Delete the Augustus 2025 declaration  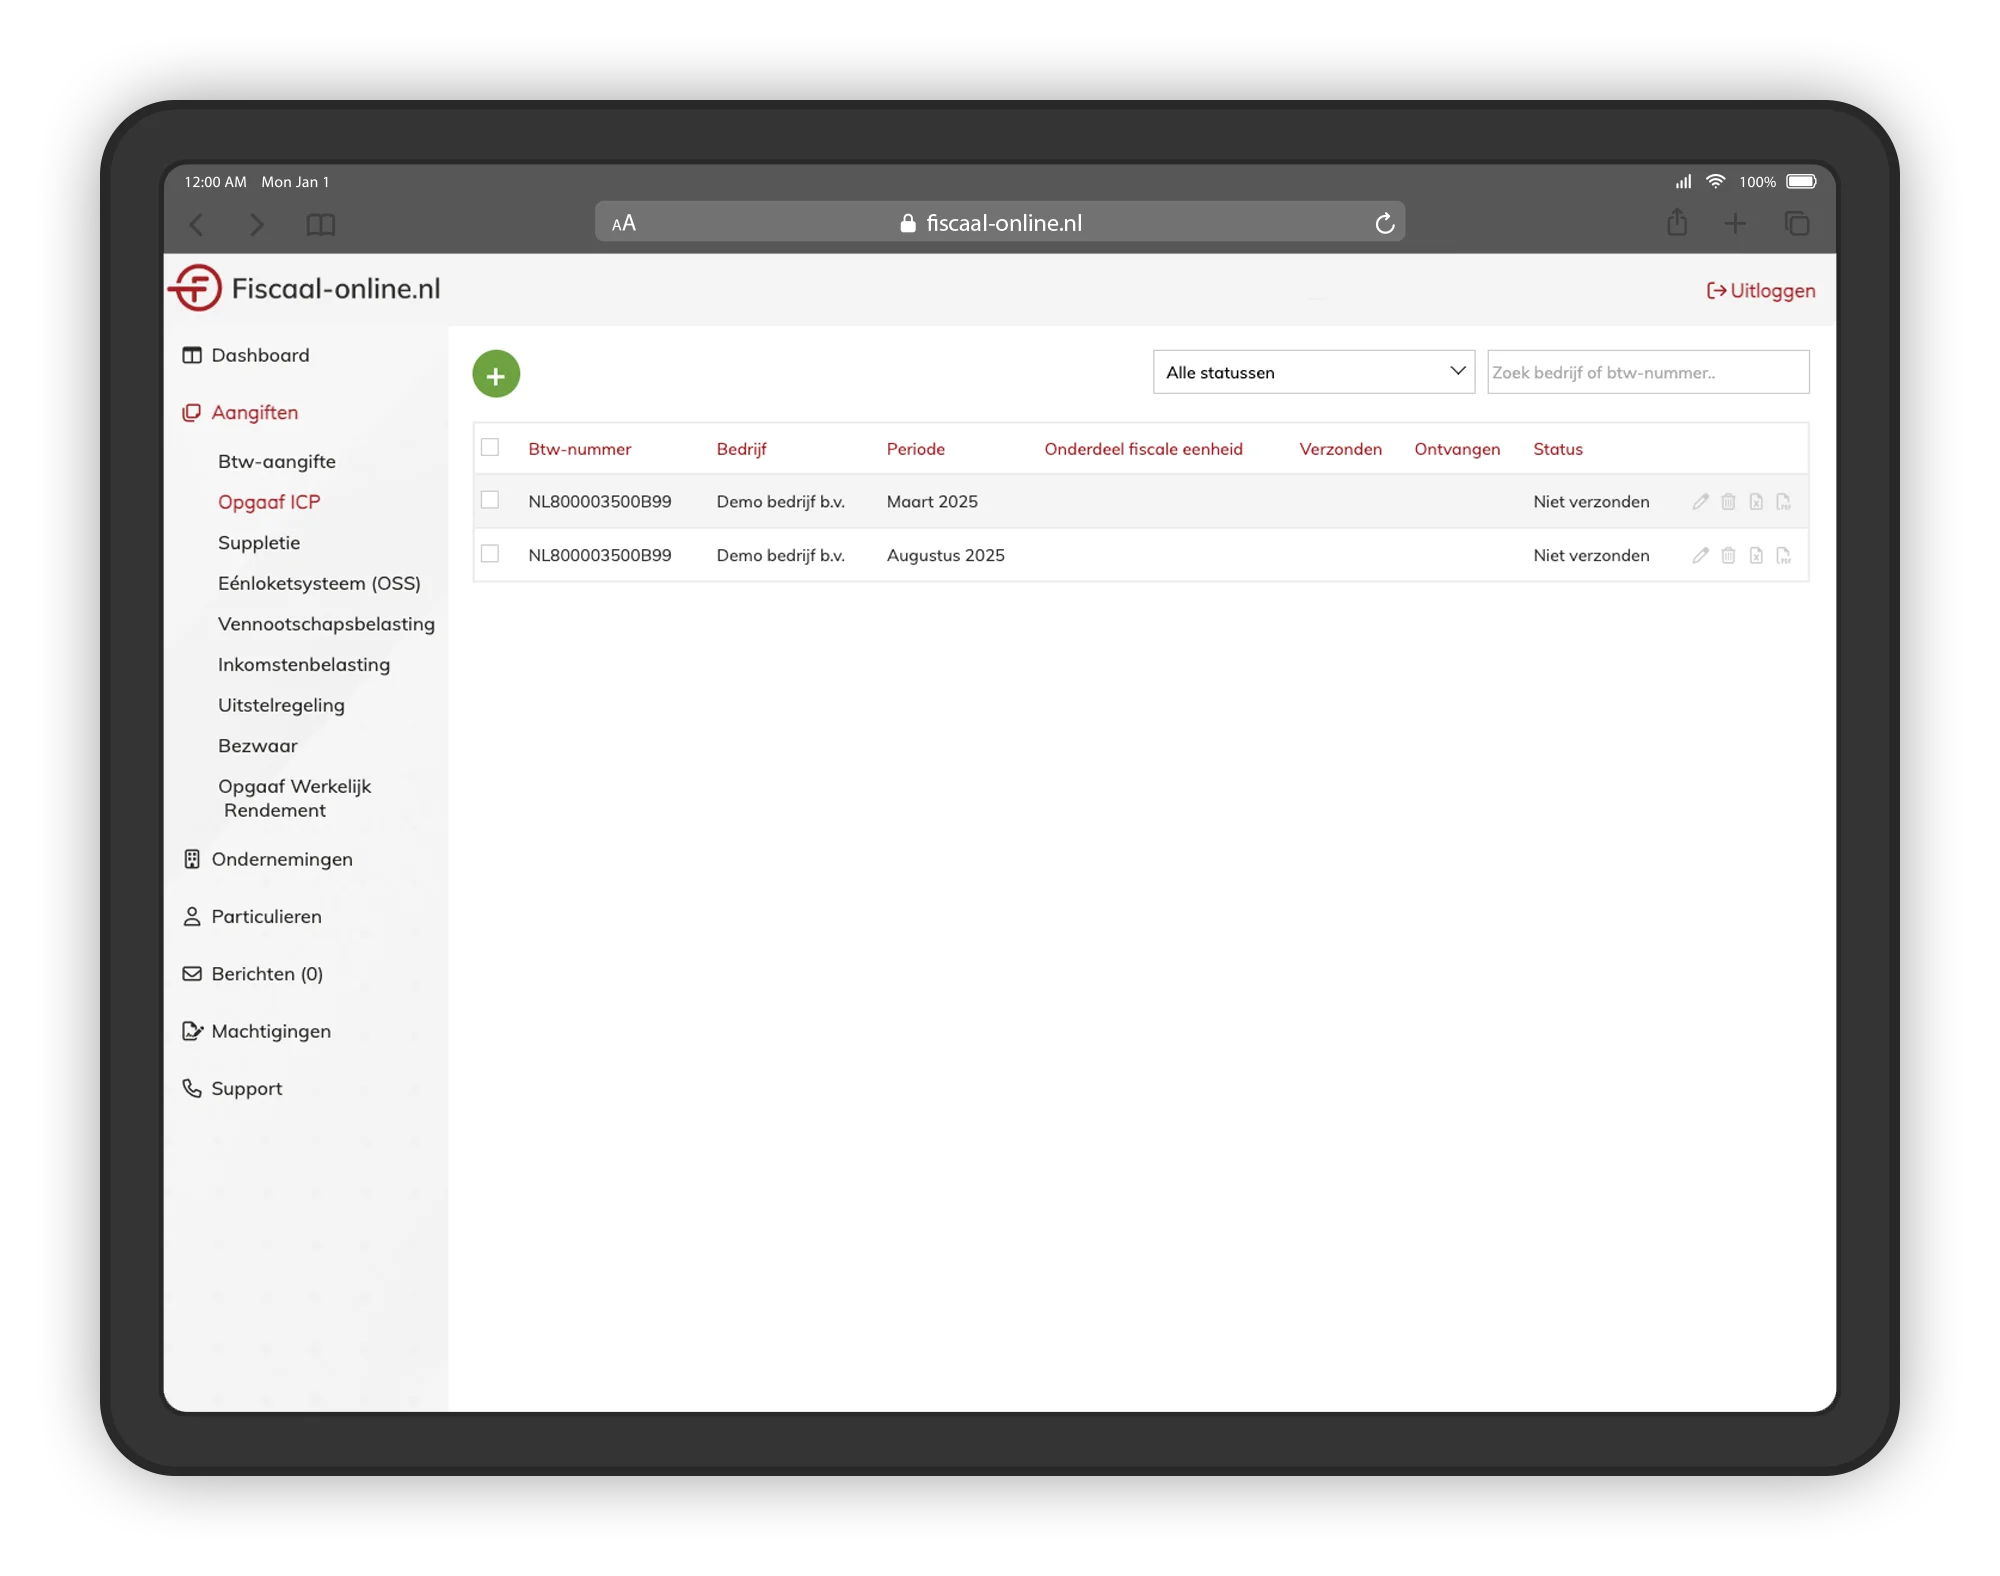[1728, 555]
